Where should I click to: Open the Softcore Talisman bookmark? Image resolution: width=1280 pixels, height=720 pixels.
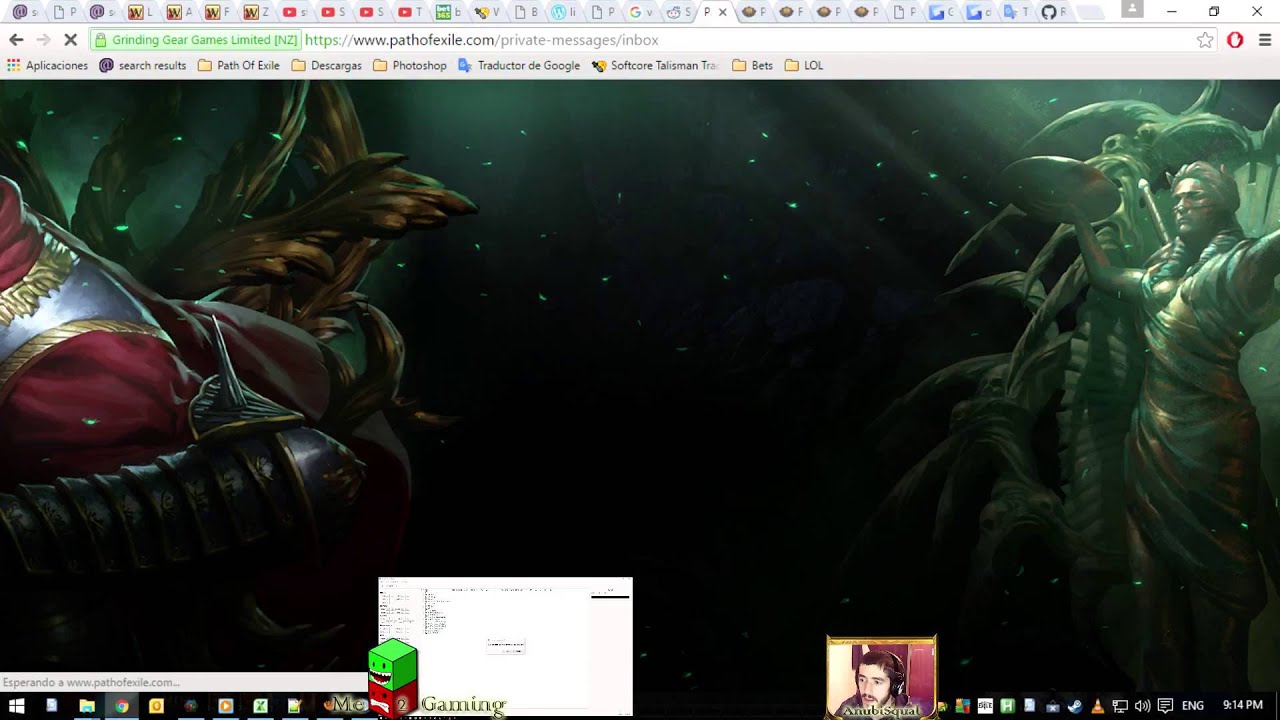656,65
